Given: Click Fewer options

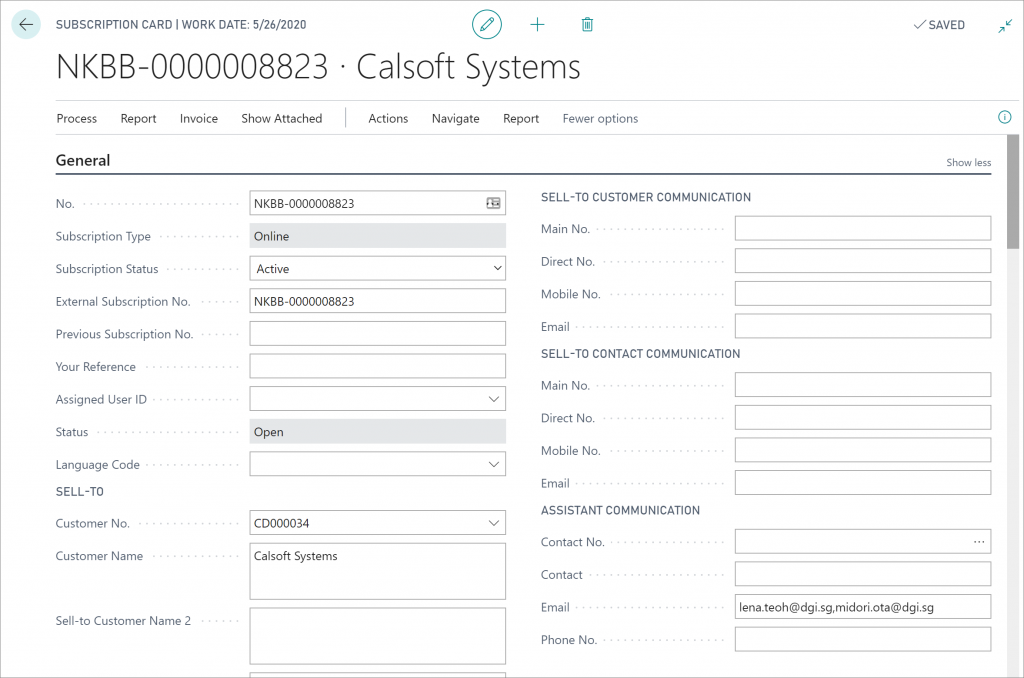Looking at the screenshot, I should pos(600,118).
